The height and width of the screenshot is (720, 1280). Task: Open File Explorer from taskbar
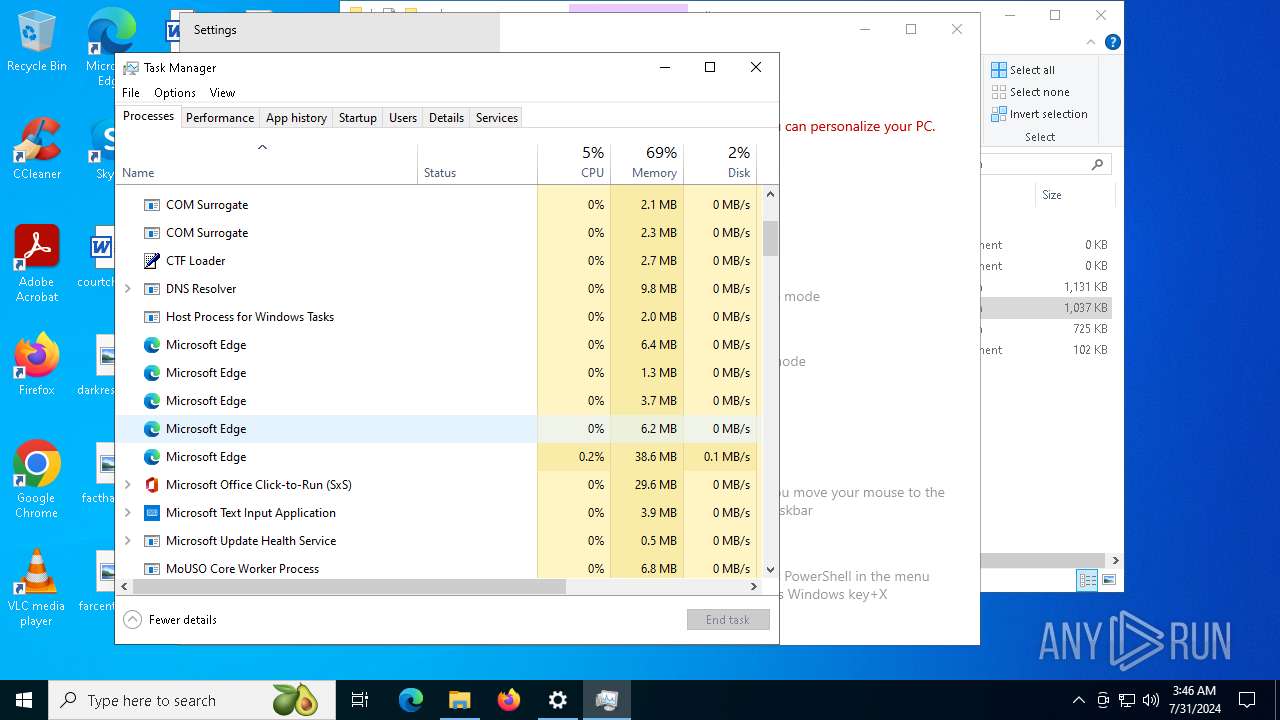click(x=459, y=700)
